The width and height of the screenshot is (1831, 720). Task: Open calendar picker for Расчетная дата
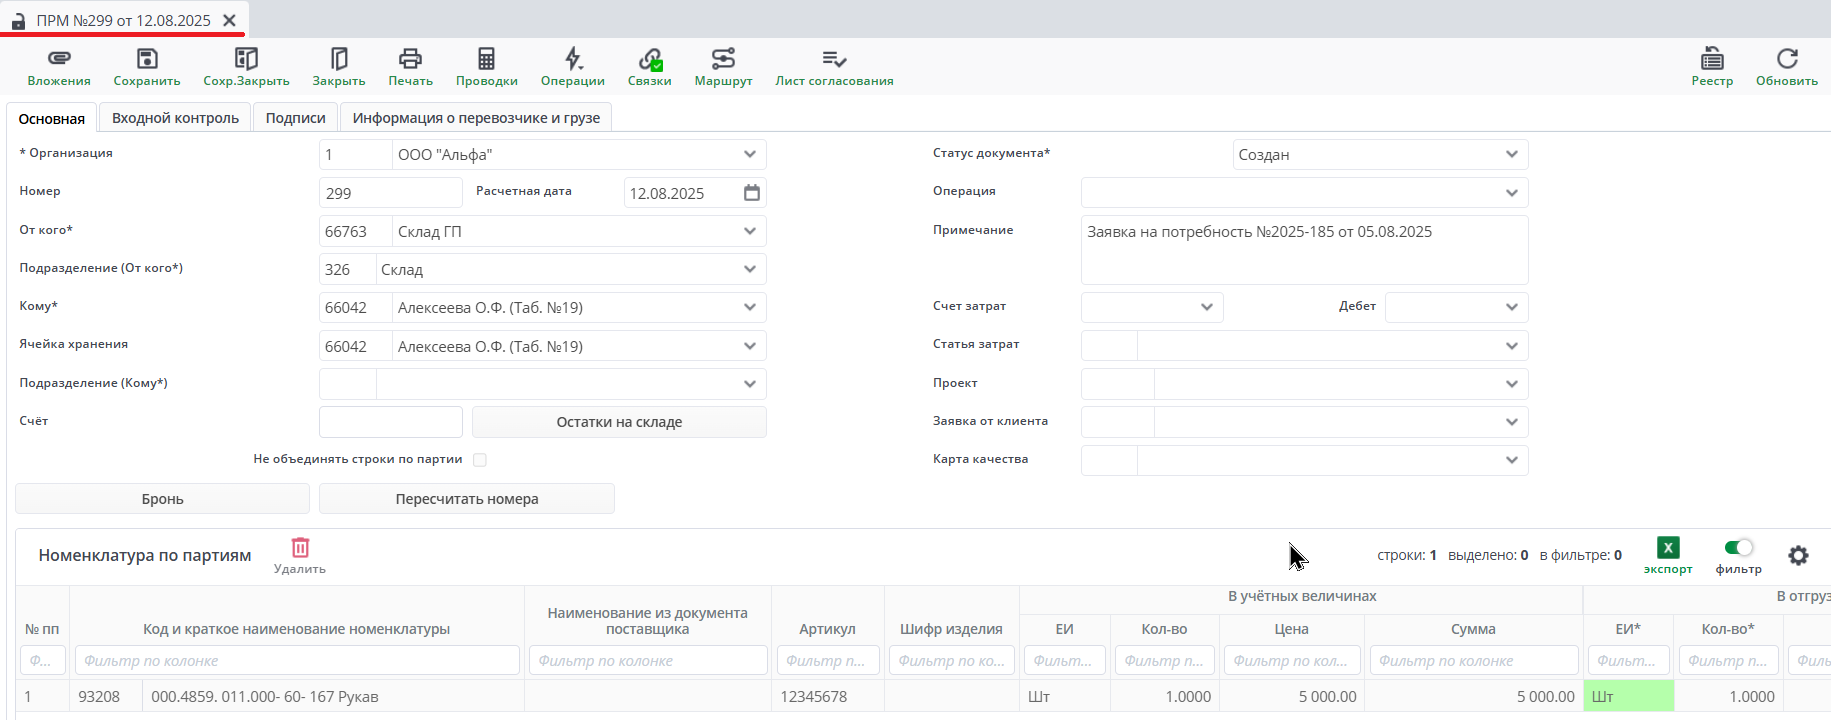pyautogui.click(x=752, y=193)
